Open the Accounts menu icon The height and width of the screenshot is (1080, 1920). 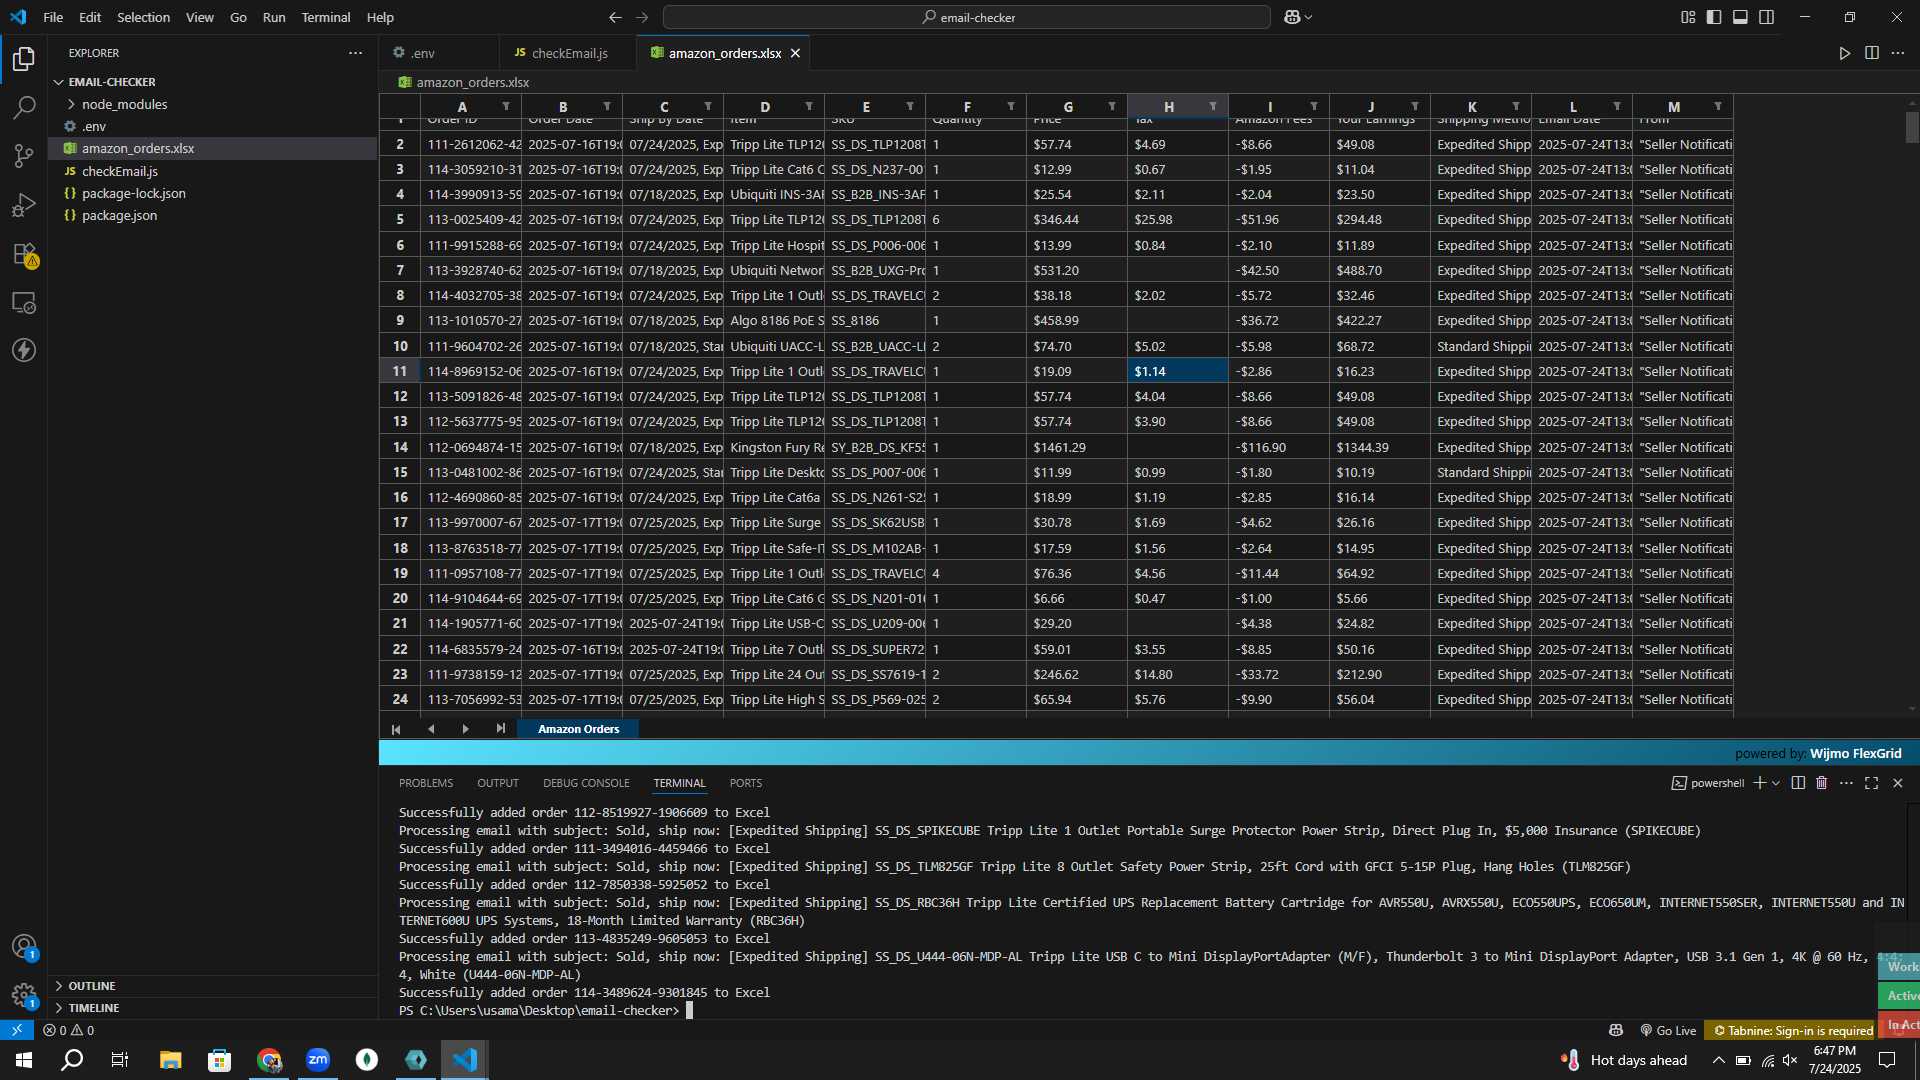(24, 946)
